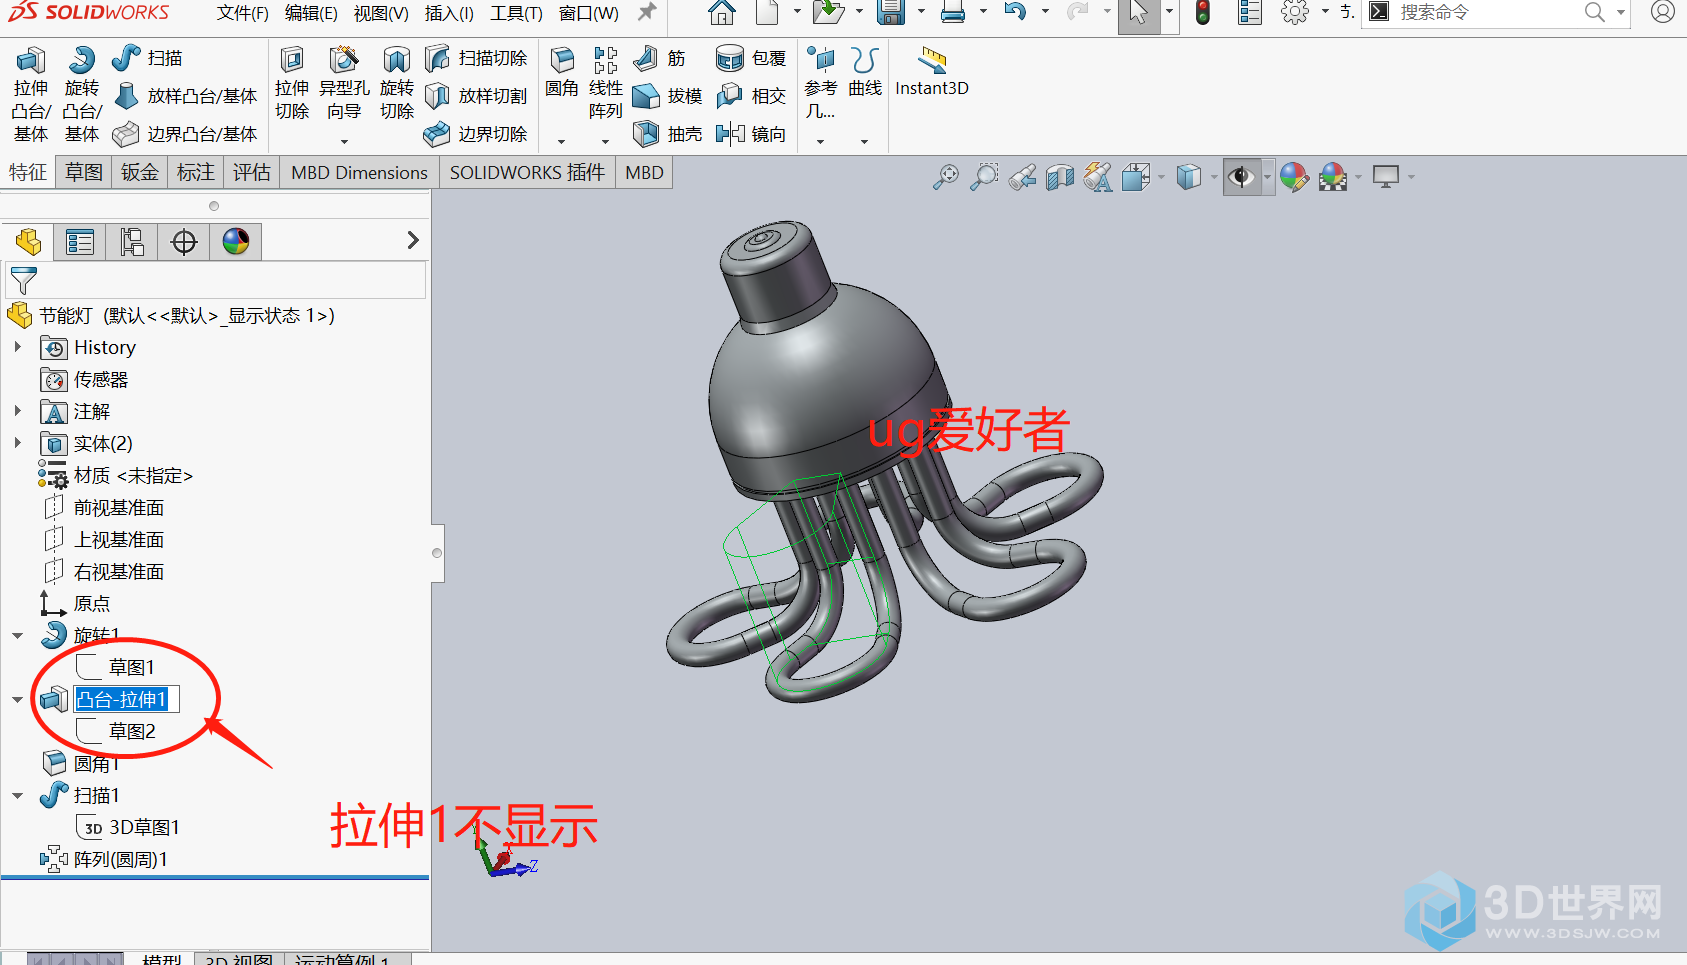Viewport: 1687px width, 965px height.
Task: Select the 拉伸凸台/基体 extrude boss tool
Action: [30, 94]
